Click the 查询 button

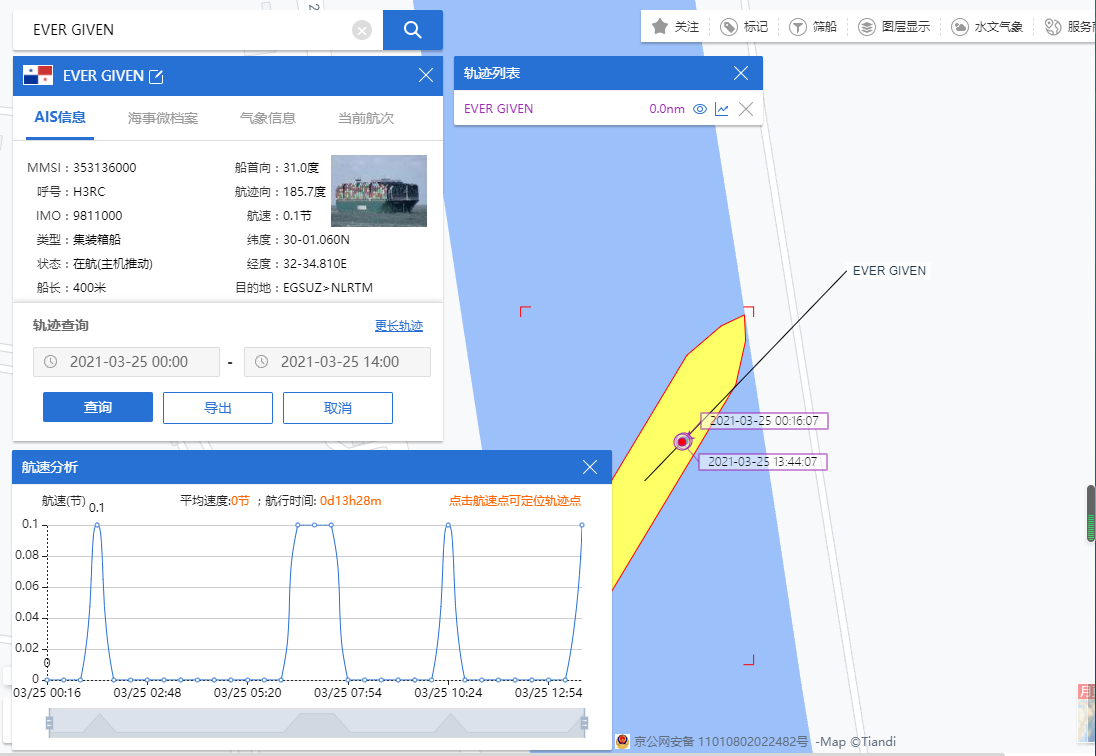(x=98, y=407)
